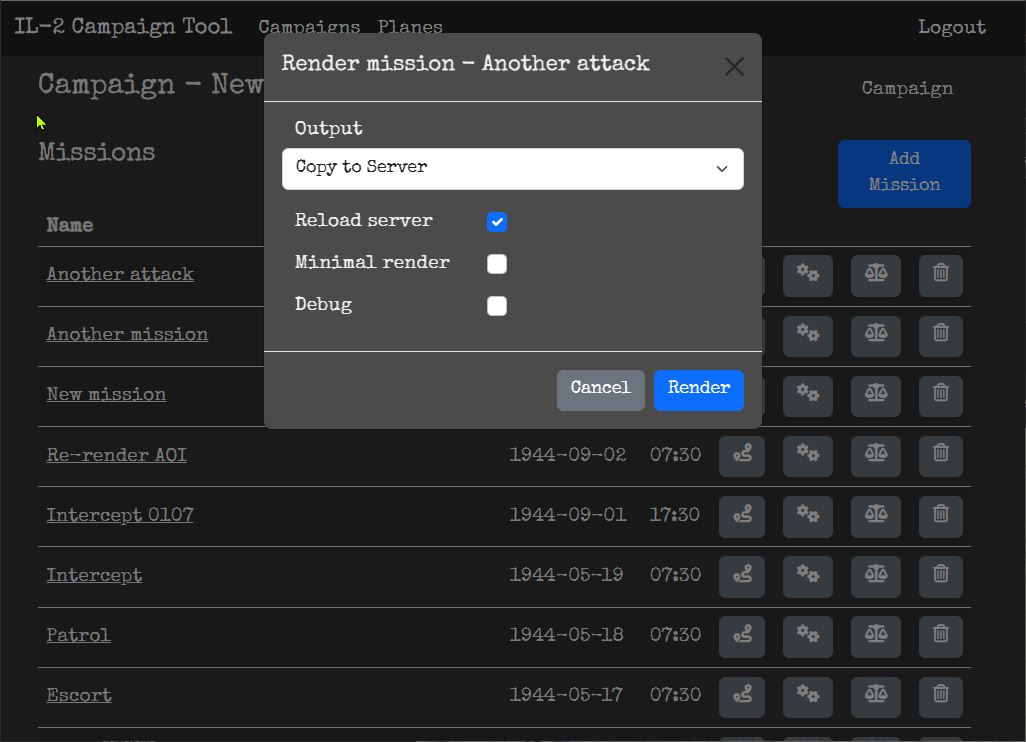
Task: Open gears icon for Another mission row
Action: point(808,335)
